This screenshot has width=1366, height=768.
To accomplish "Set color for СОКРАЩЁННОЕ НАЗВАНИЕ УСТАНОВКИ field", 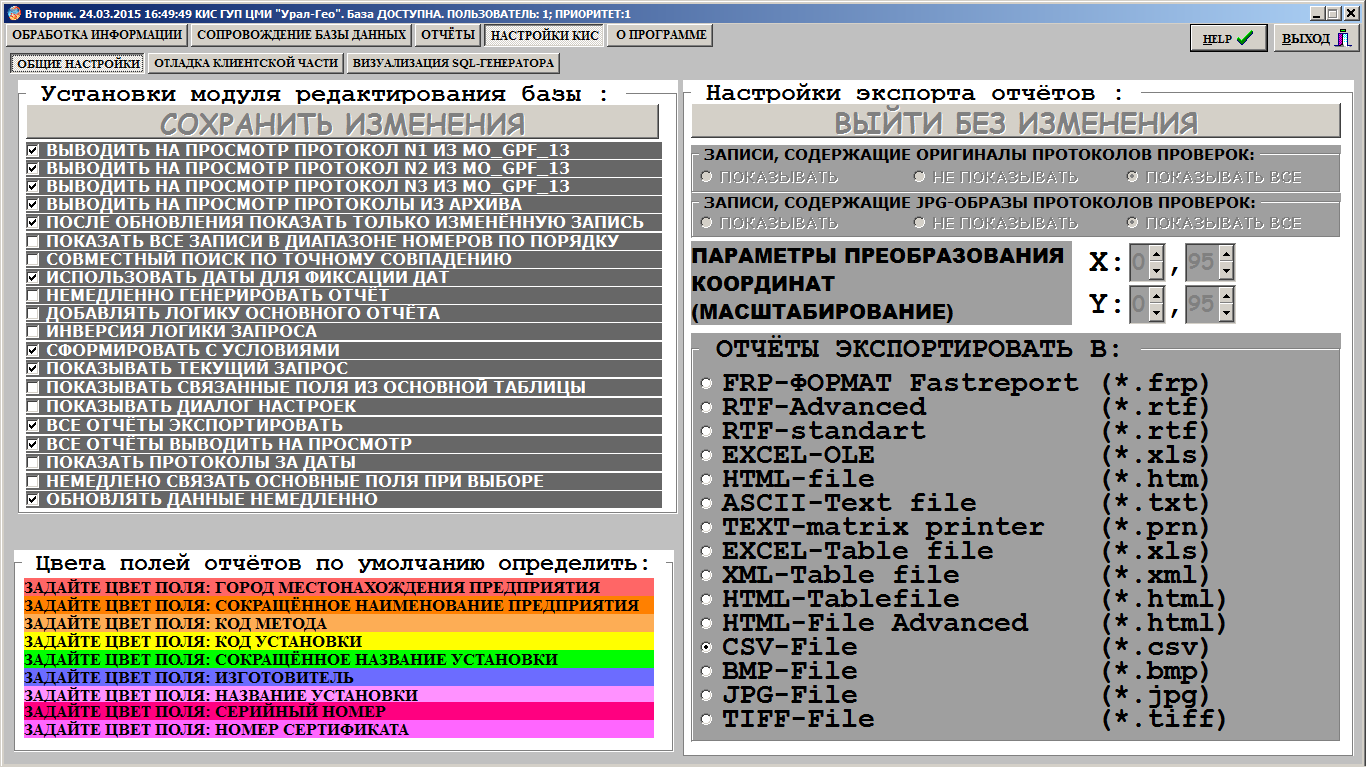I will 338,659.
